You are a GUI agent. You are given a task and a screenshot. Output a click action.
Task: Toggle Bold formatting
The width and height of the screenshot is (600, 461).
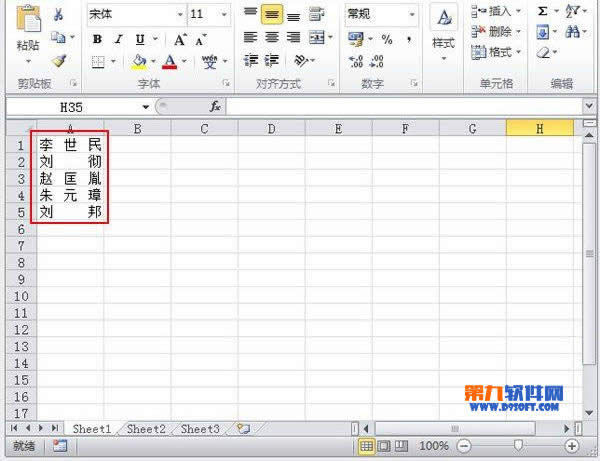click(97, 39)
